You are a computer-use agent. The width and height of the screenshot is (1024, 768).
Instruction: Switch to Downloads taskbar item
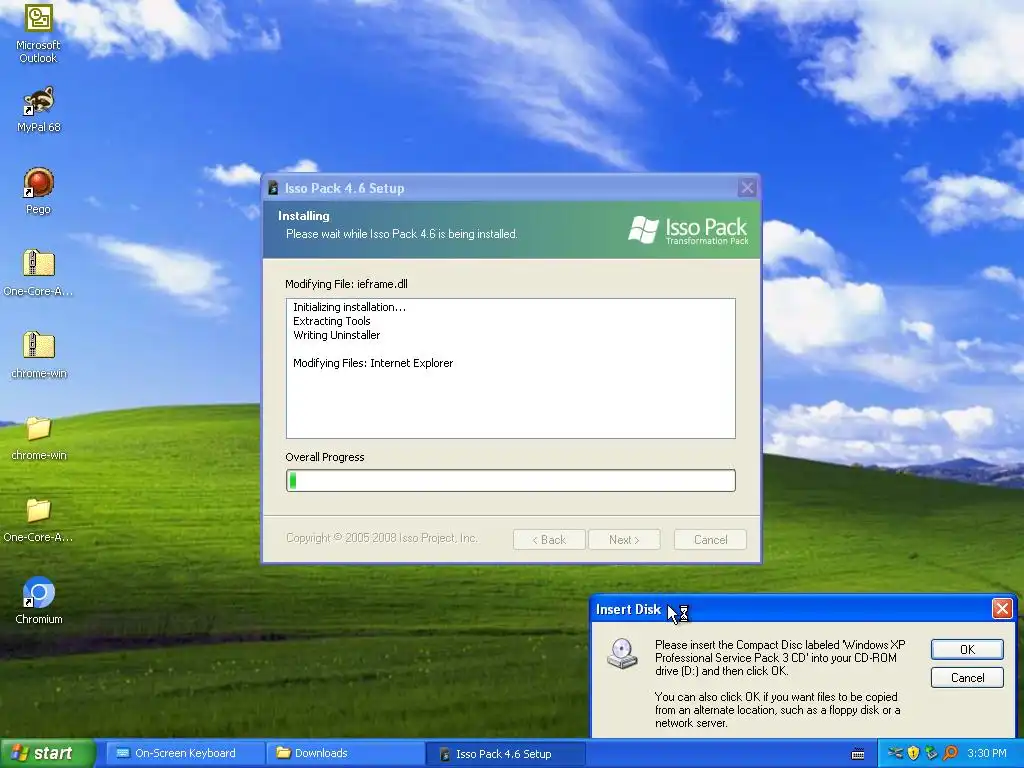(x=343, y=753)
